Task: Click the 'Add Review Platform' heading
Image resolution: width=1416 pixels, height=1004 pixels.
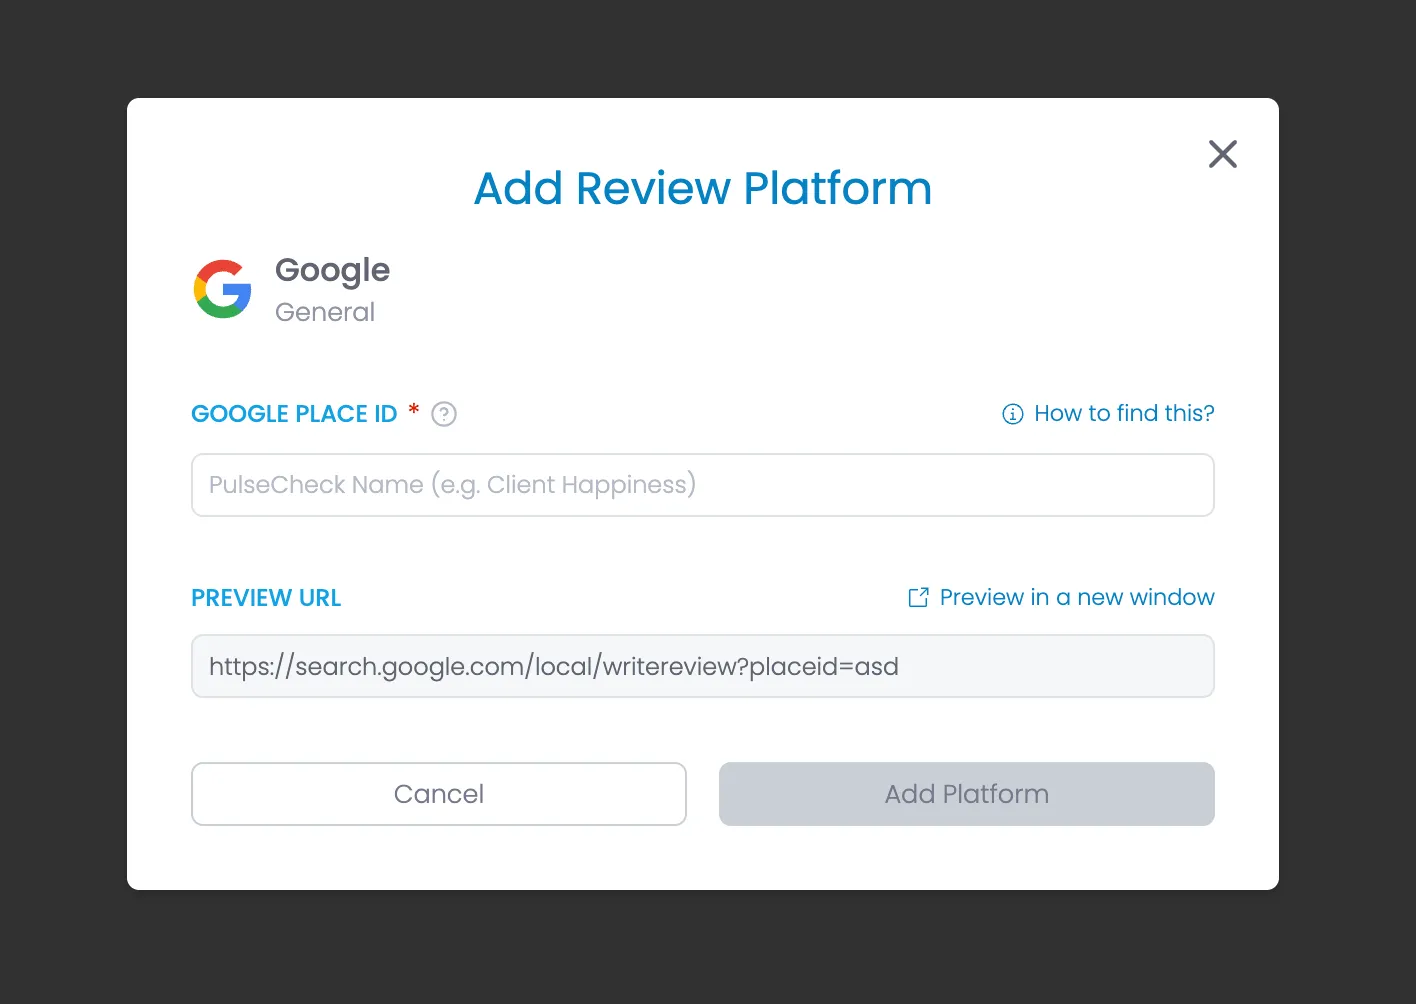Action: point(703,188)
